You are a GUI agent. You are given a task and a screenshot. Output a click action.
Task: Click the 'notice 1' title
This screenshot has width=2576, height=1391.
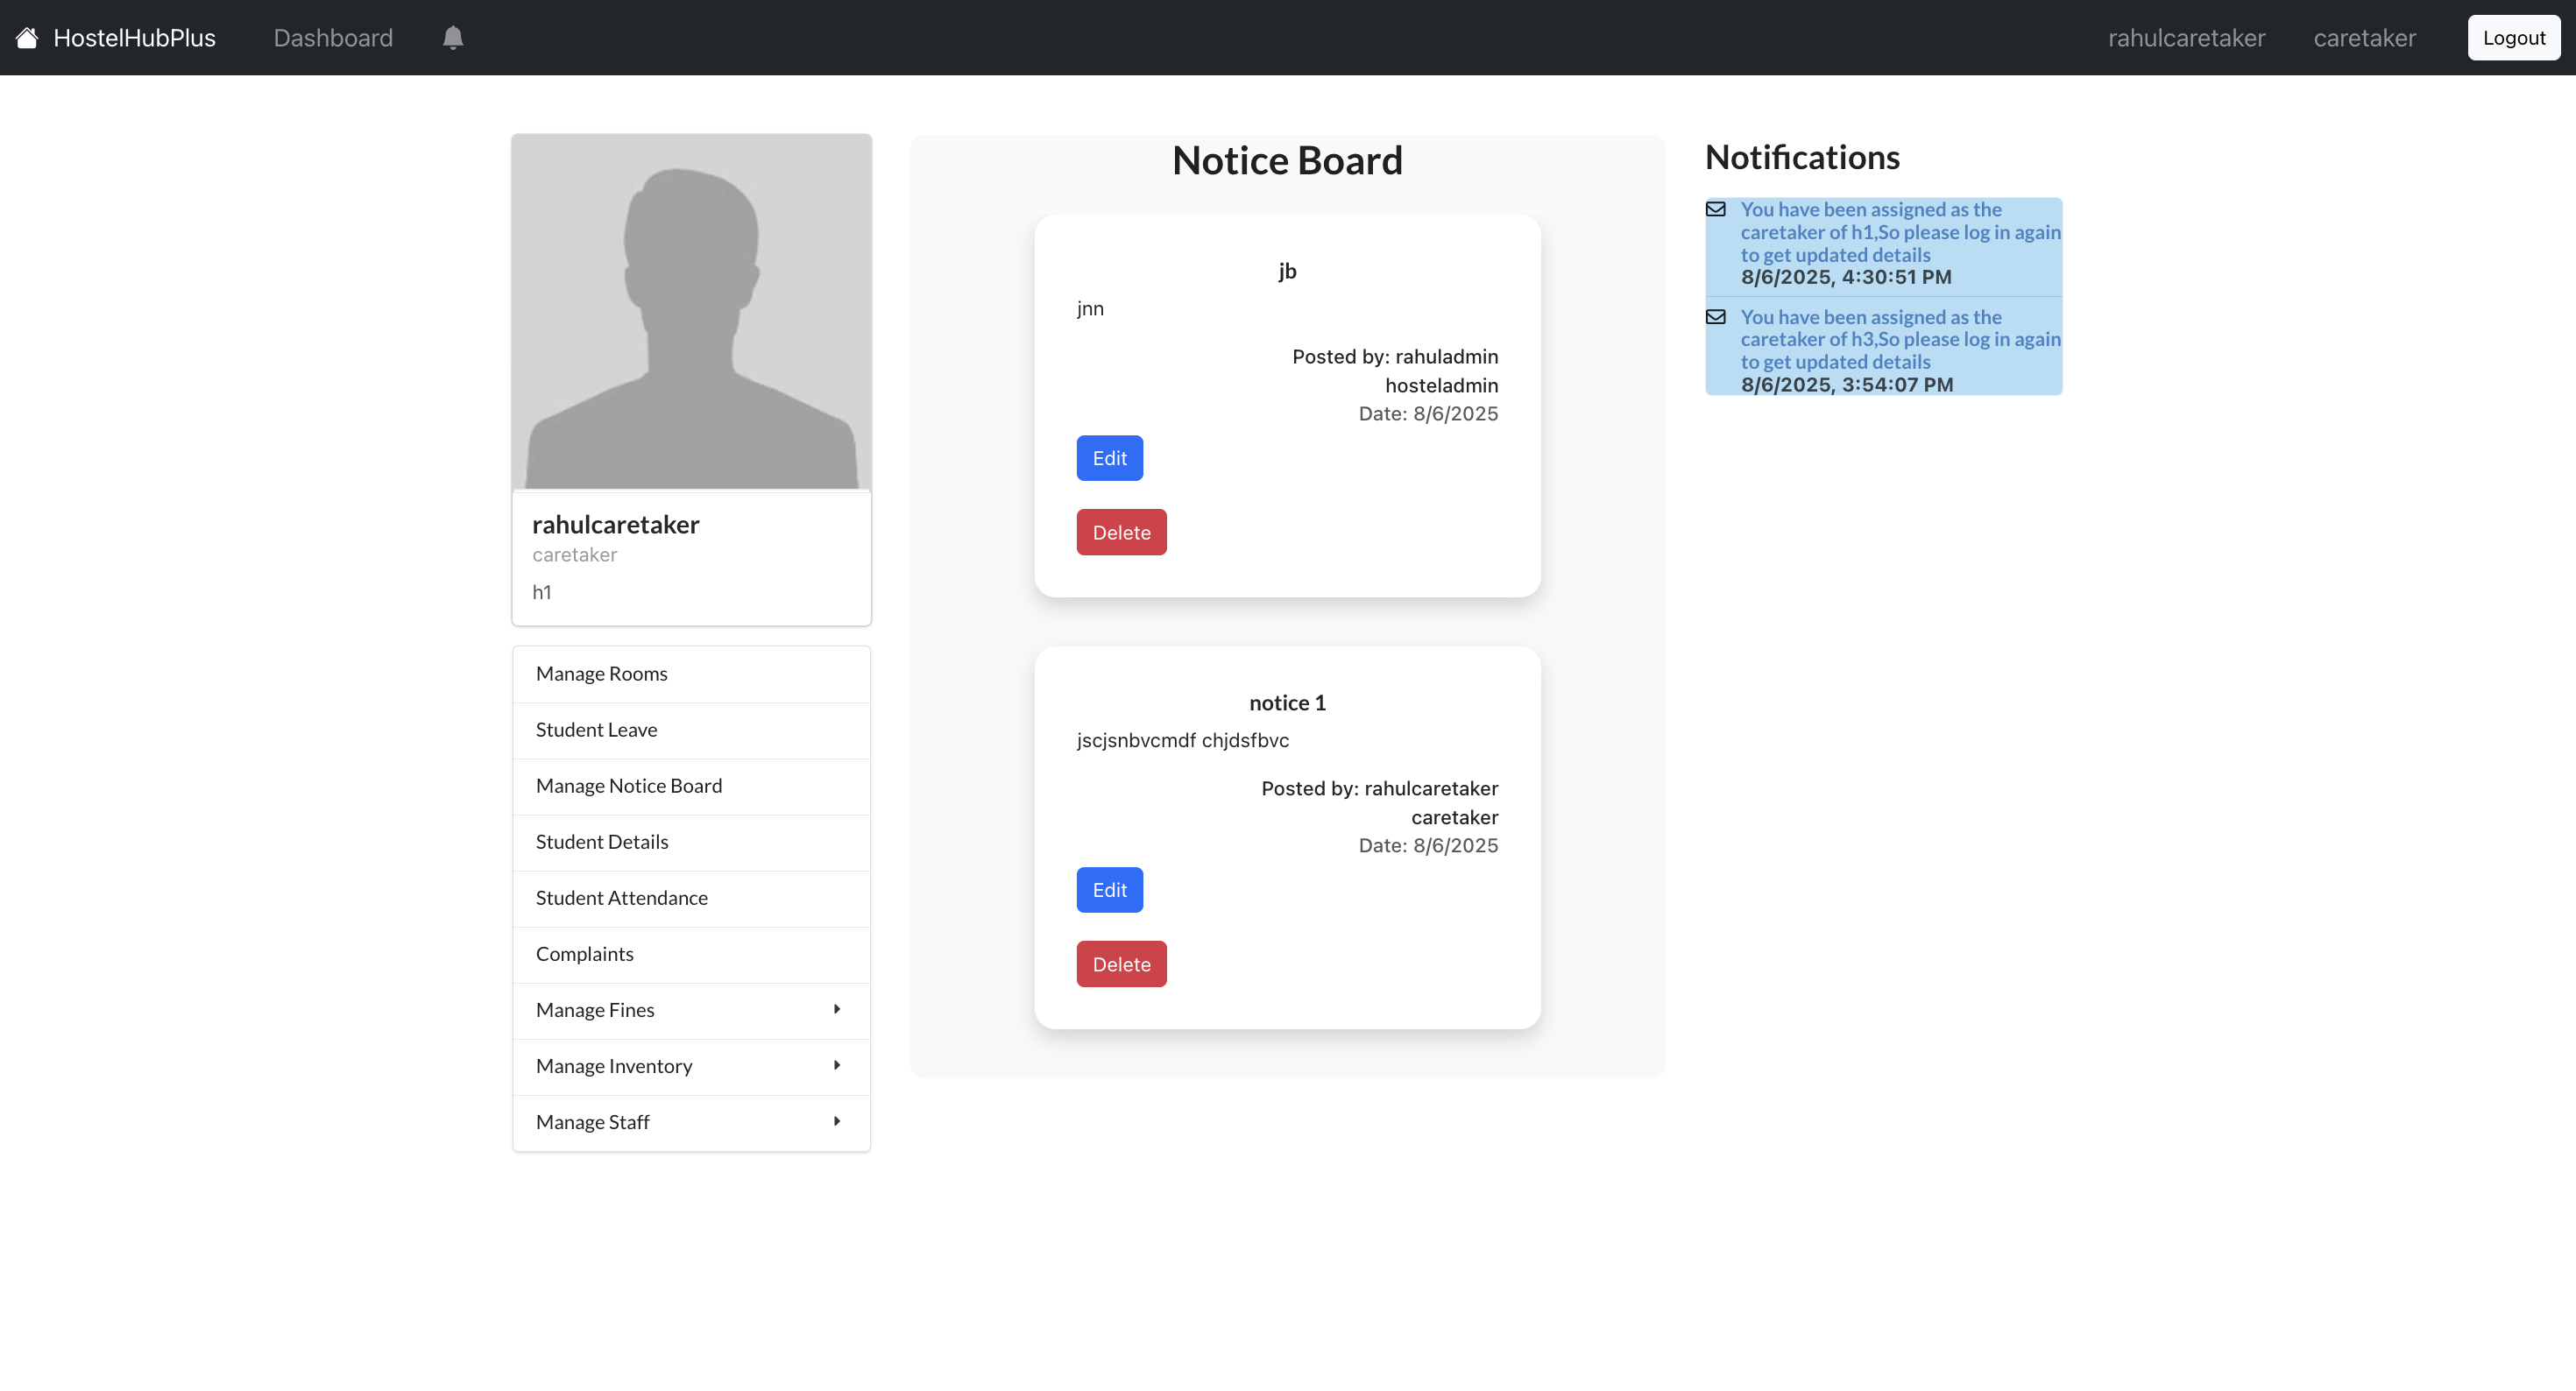click(x=1287, y=703)
